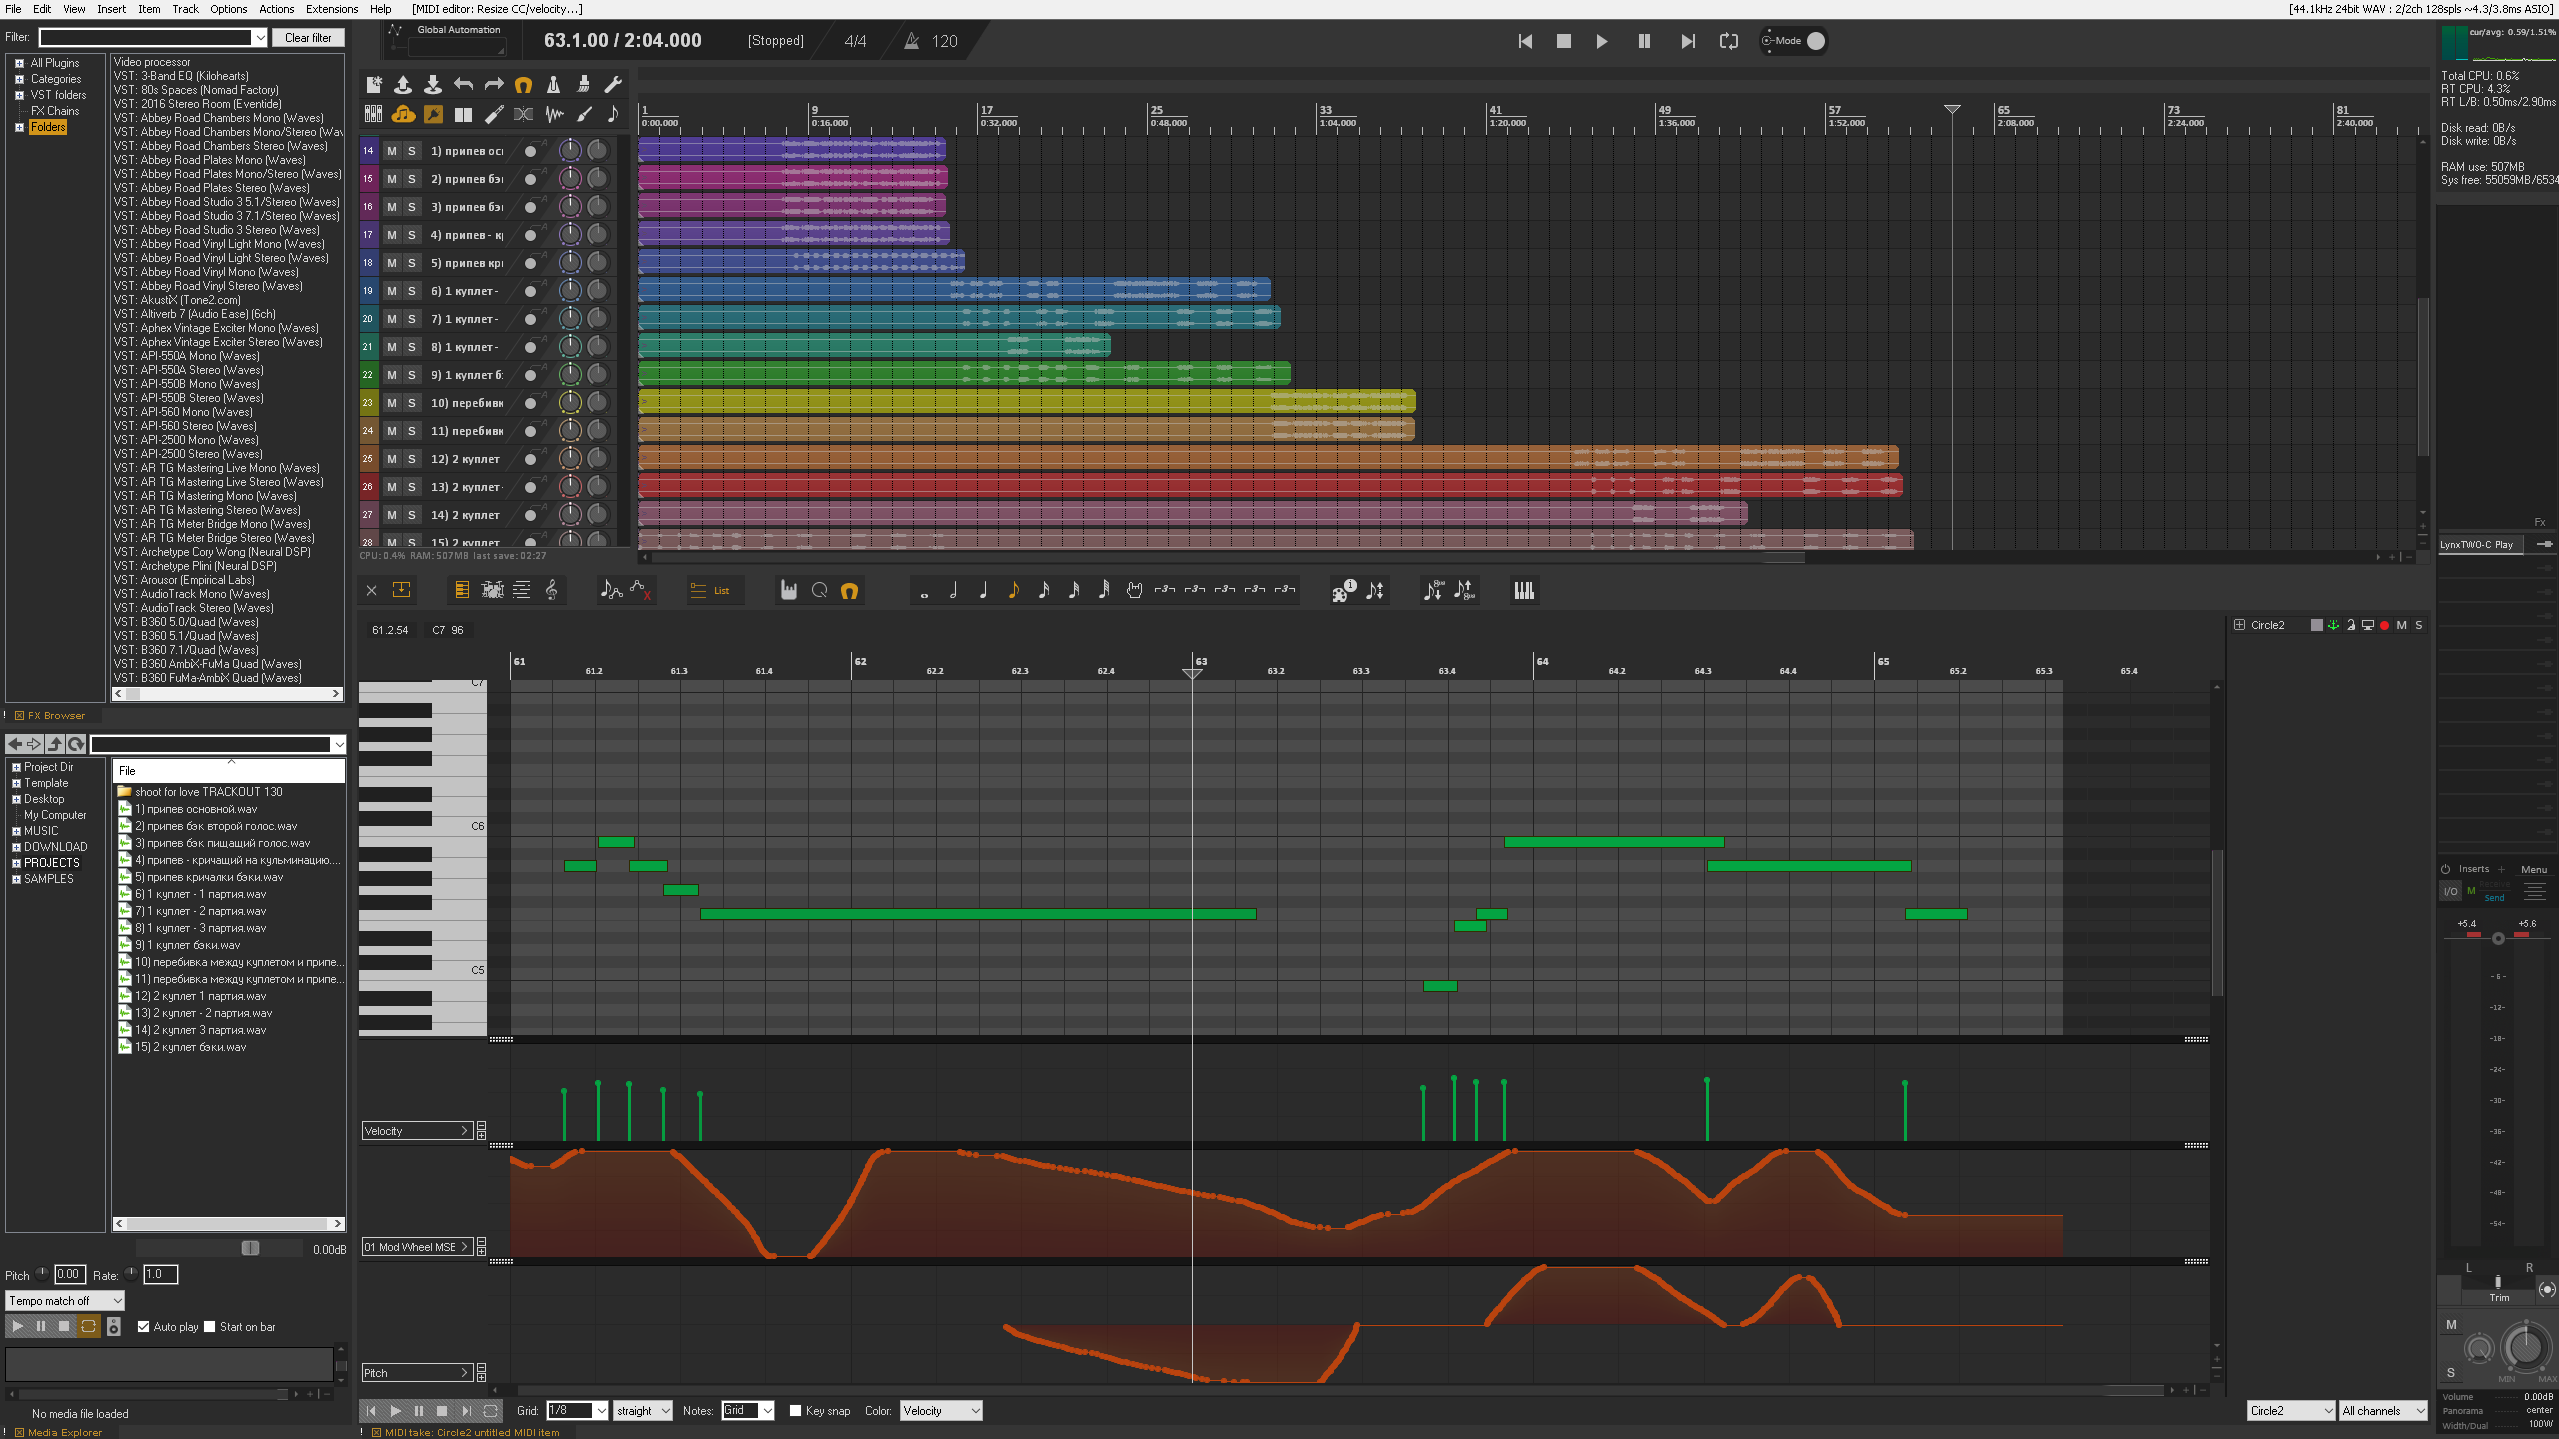The height and width of the screenshot is (1439, 2559).
Task: Open the Actions menu
Action: (276, 9)
